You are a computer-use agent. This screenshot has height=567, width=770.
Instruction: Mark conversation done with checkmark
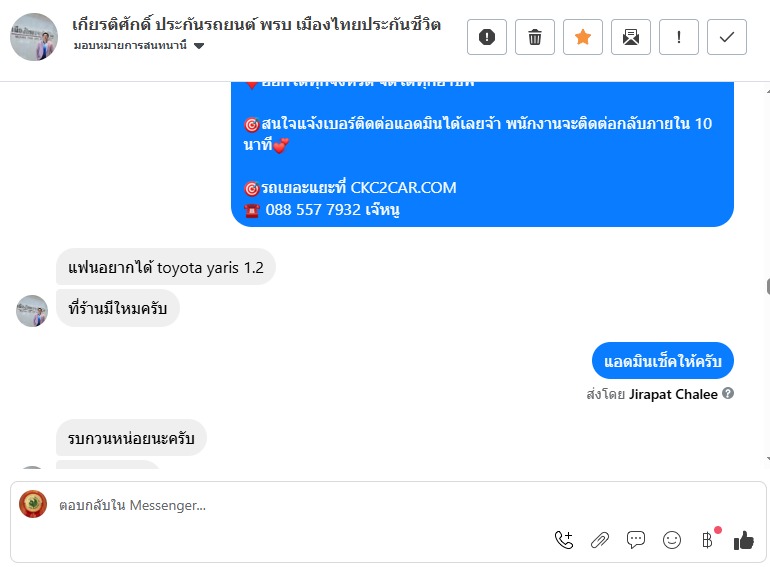727,37
